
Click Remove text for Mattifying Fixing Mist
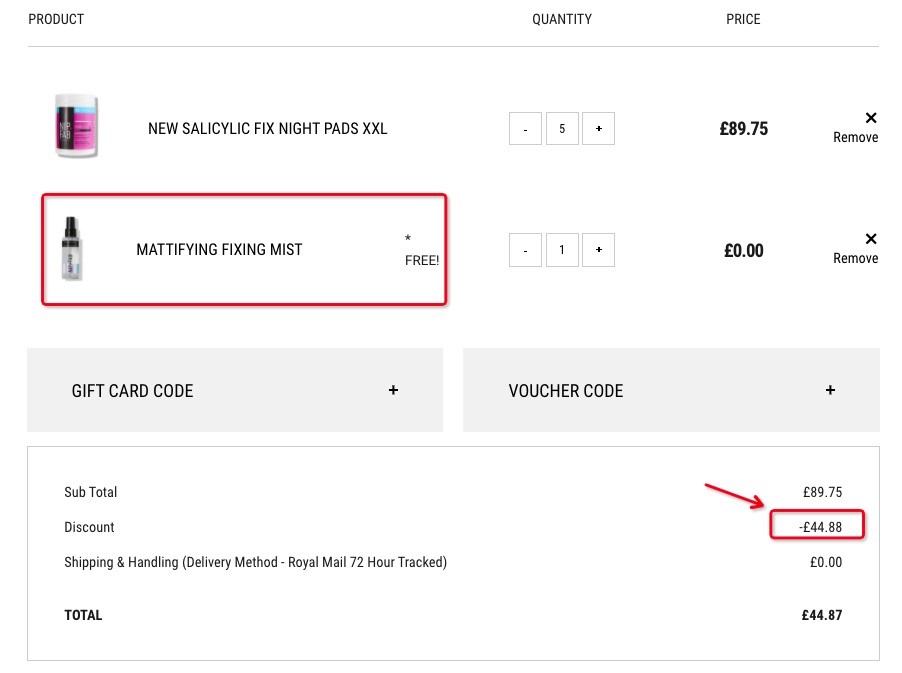point(855,258)
